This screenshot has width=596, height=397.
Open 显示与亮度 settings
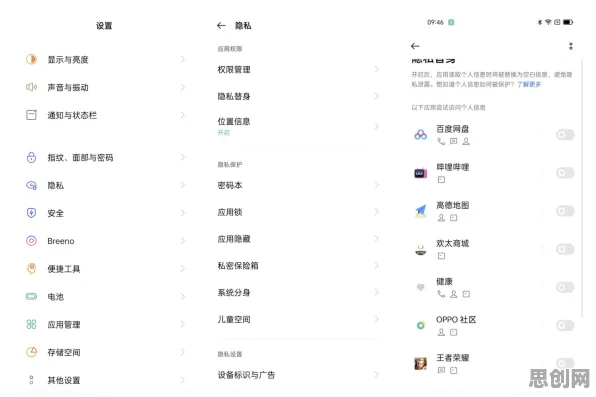click(x=106, y=59)
